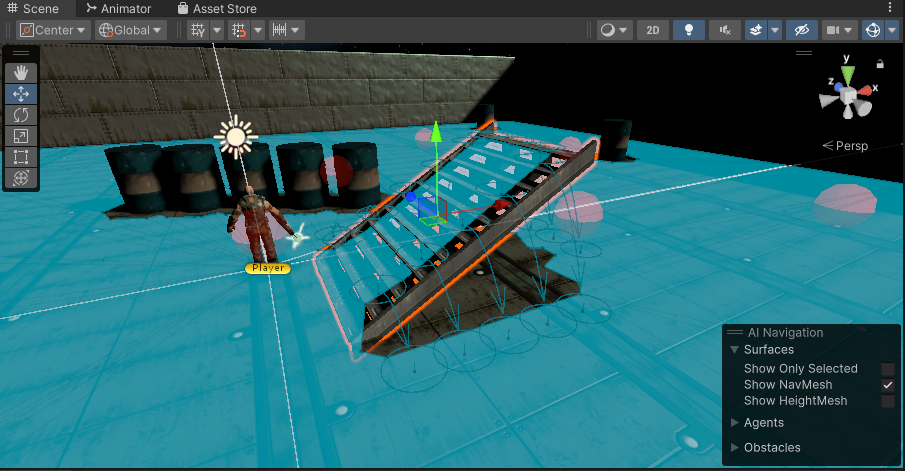Toggle gizmos display

coord(873,30)
